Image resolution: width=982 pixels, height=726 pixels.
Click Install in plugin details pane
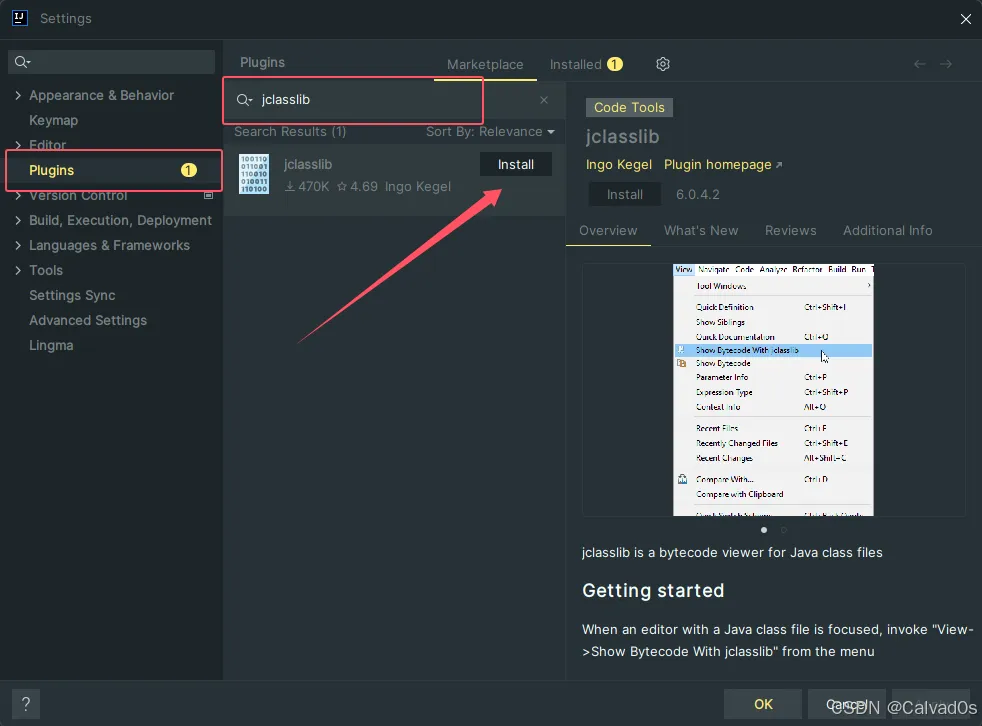[x=624, y=194]
